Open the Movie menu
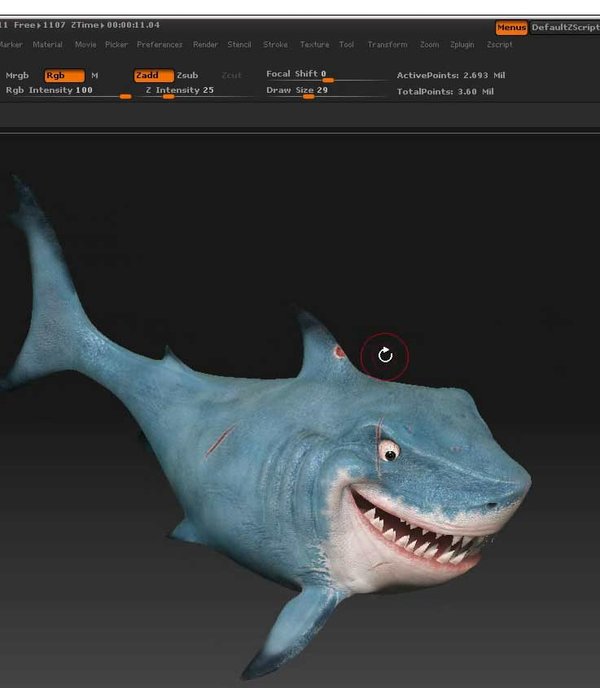 point(85,44)
